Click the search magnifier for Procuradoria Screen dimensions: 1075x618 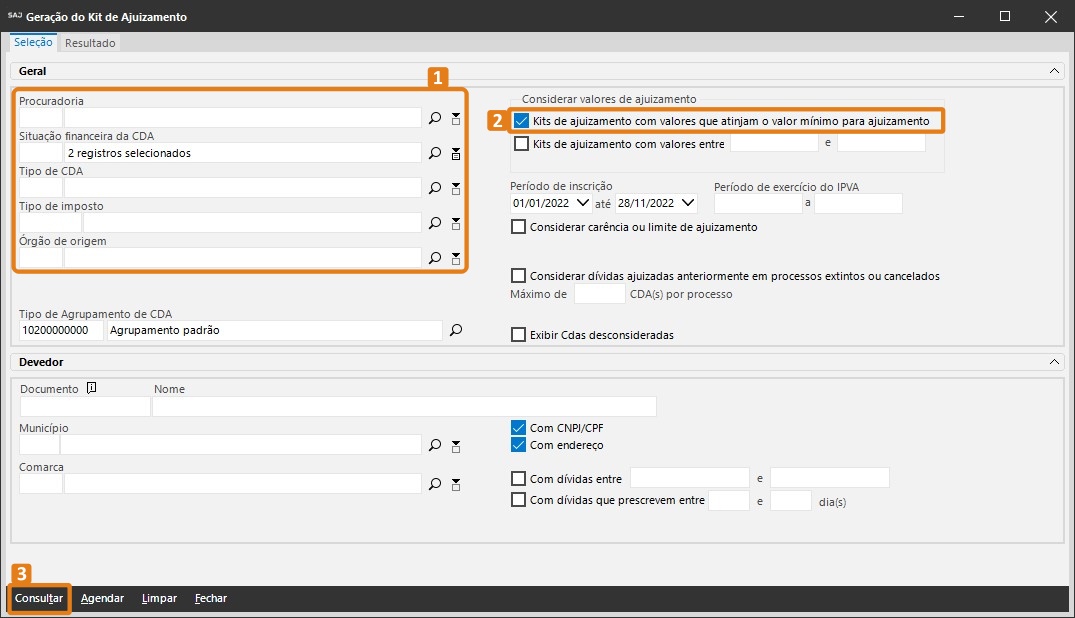point(435,118)
